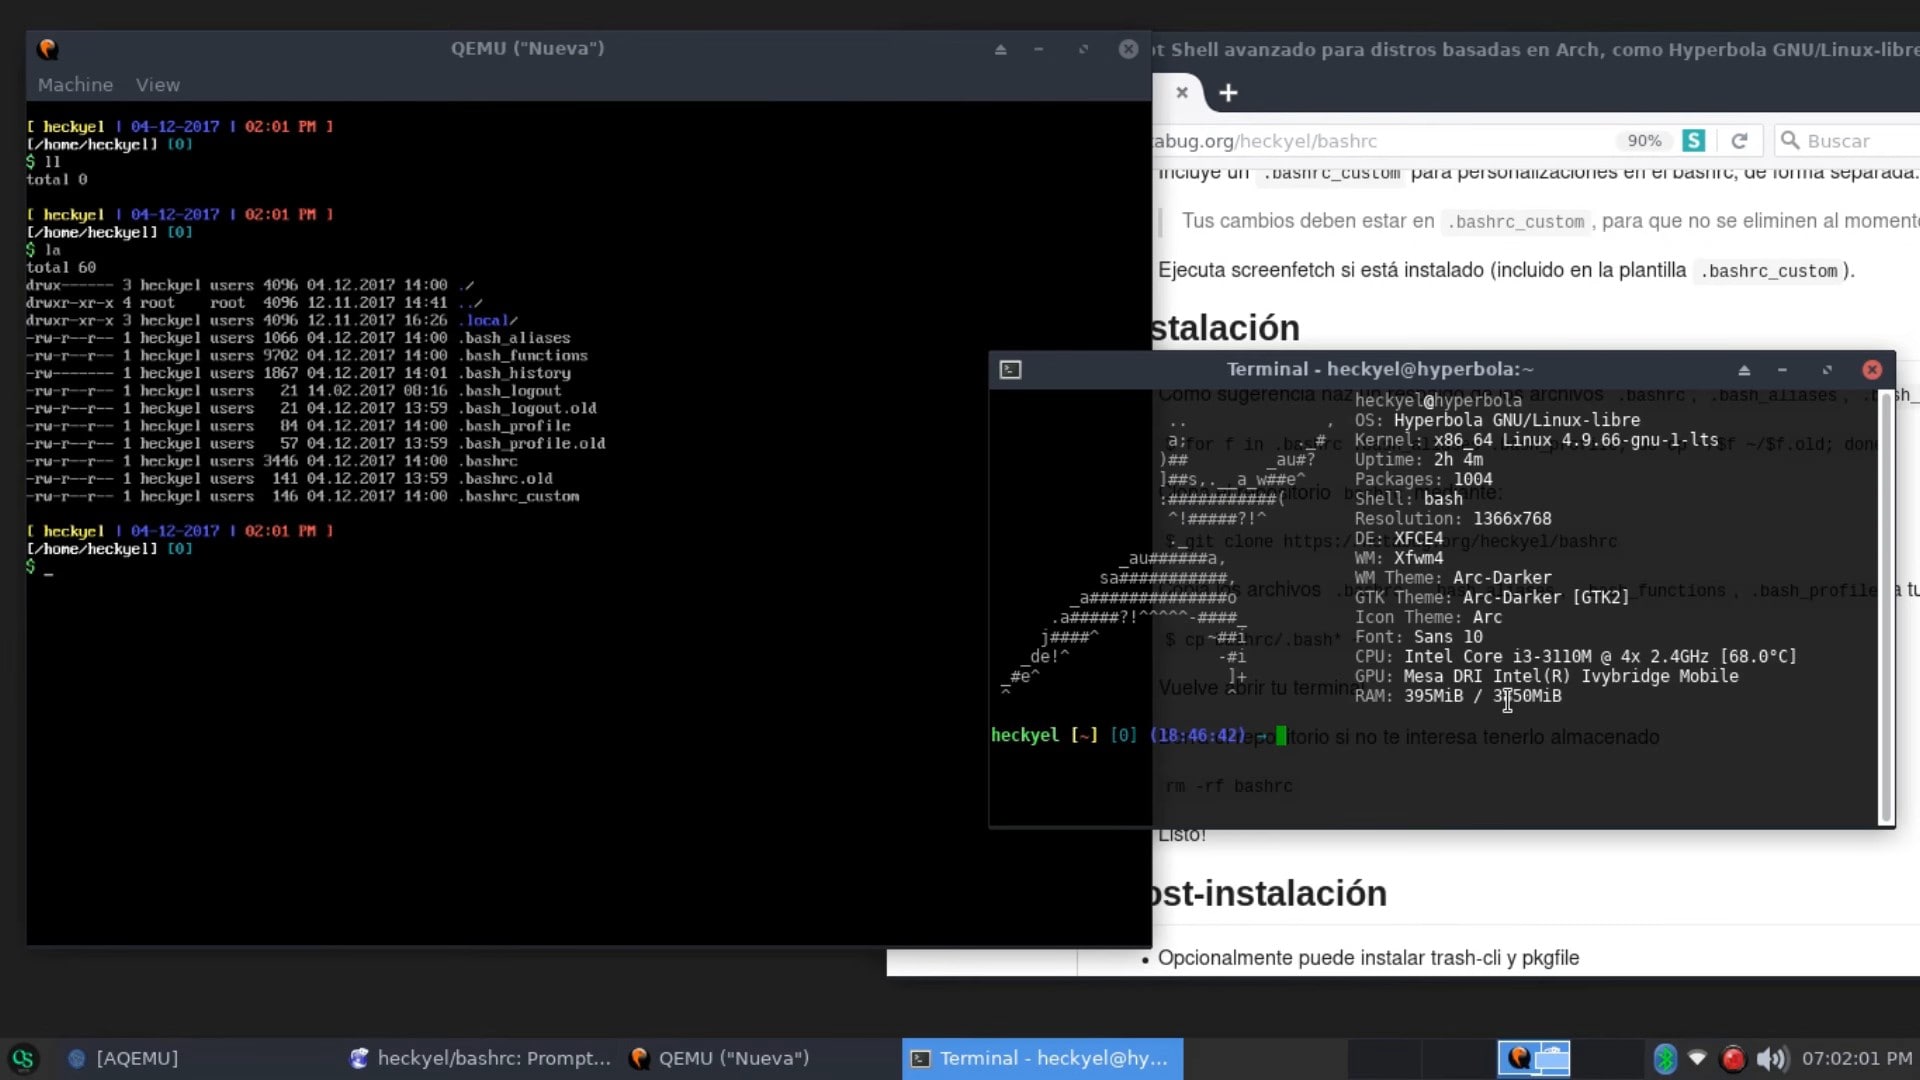1920x1080 pixels.
Task: Click the 90% zoom level indicator
Action: tap(1643, 141)
